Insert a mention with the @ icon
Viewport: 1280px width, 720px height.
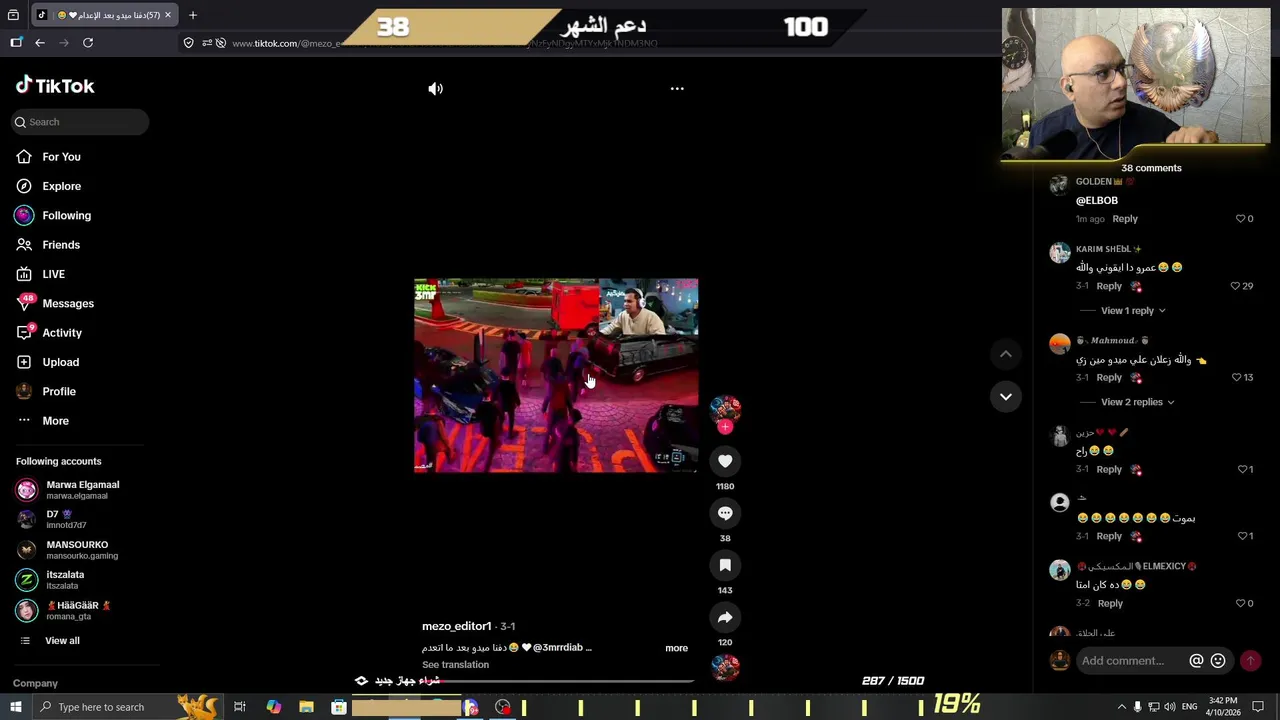[x=1196, y=661]
